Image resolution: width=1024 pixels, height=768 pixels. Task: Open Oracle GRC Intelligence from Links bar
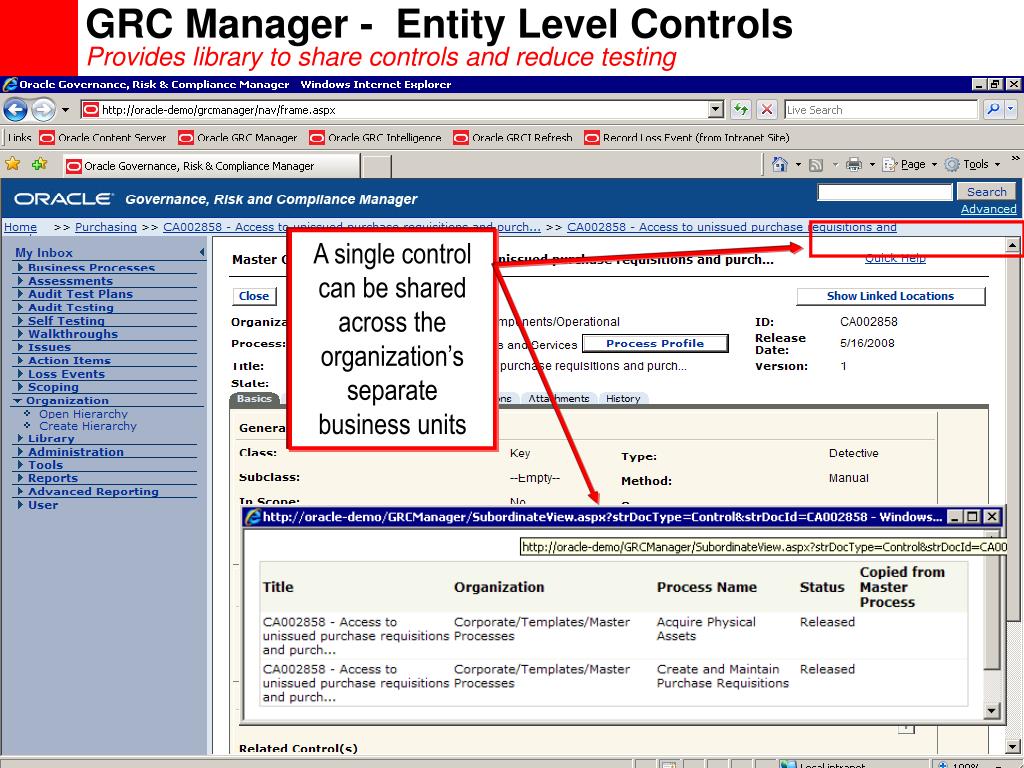(x=376, y=137)
